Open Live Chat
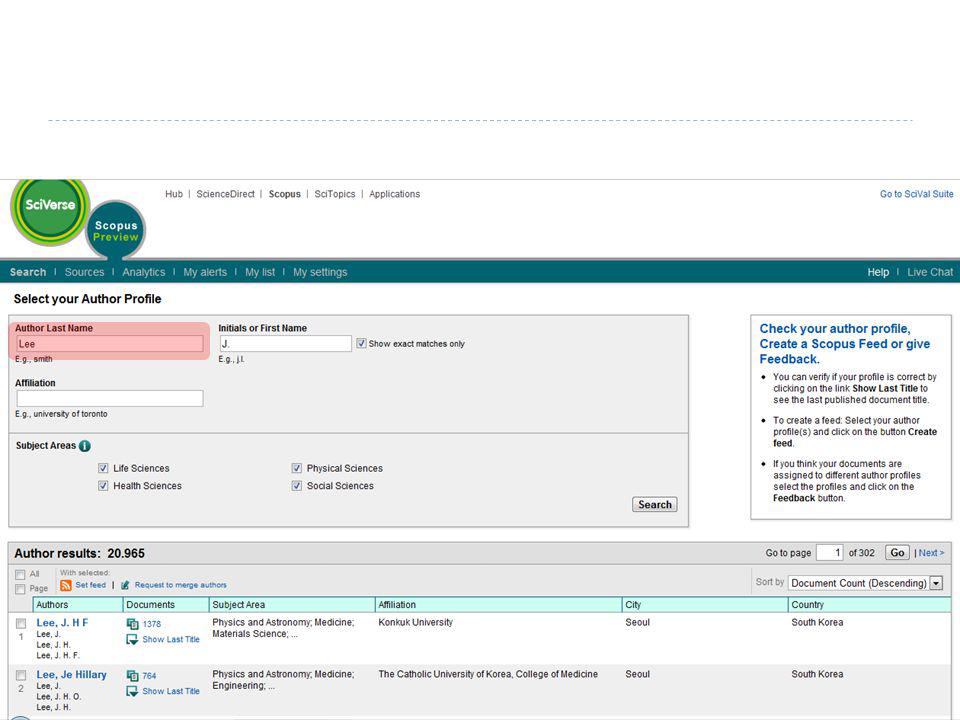Image resolution: width=960 pixels, height=720 pixels. pyautogui.click(x=930, y=272)
